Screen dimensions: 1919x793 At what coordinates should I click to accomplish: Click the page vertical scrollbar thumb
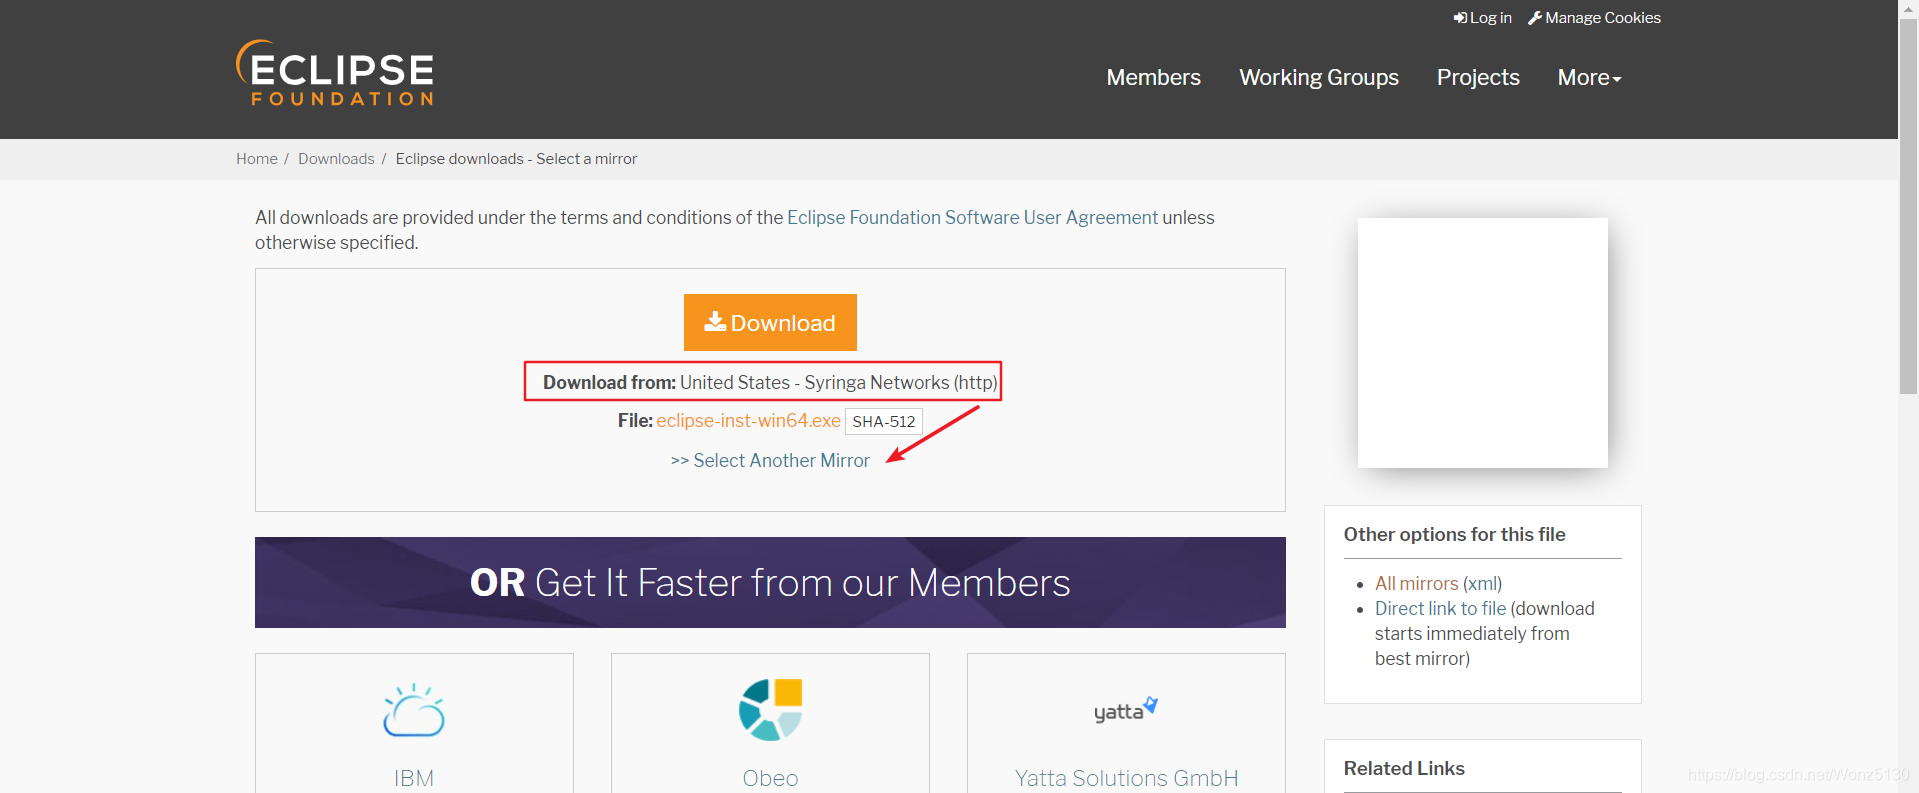pos(1908,207)
